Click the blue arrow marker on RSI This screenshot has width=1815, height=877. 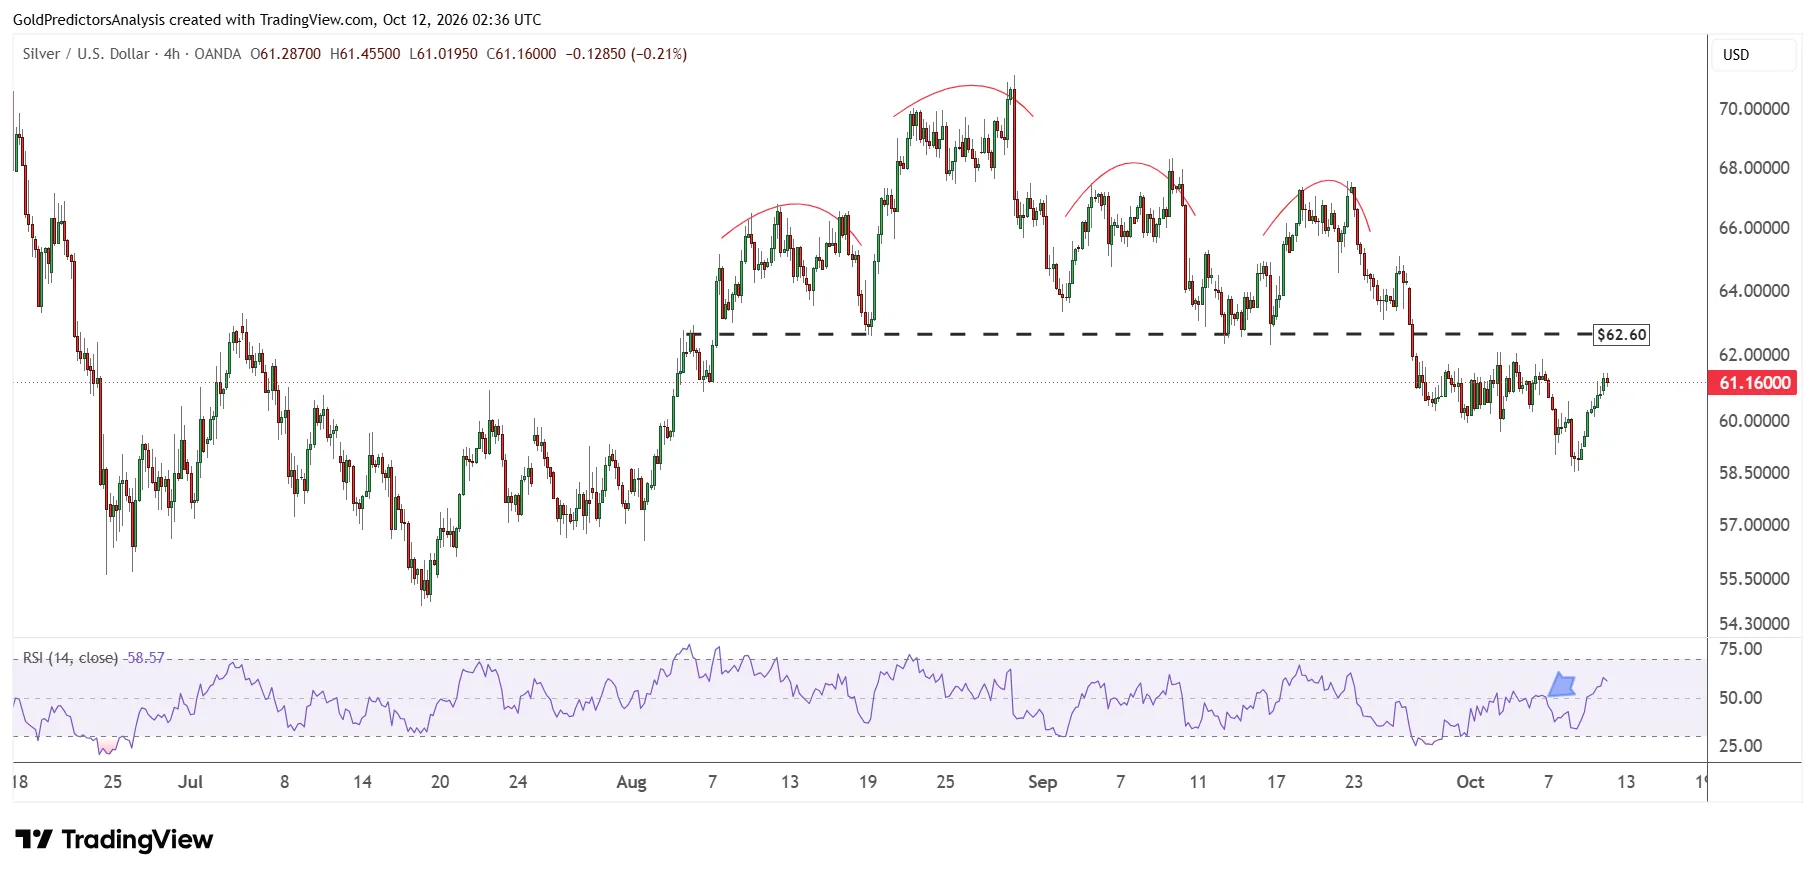tap(1562, 685)
